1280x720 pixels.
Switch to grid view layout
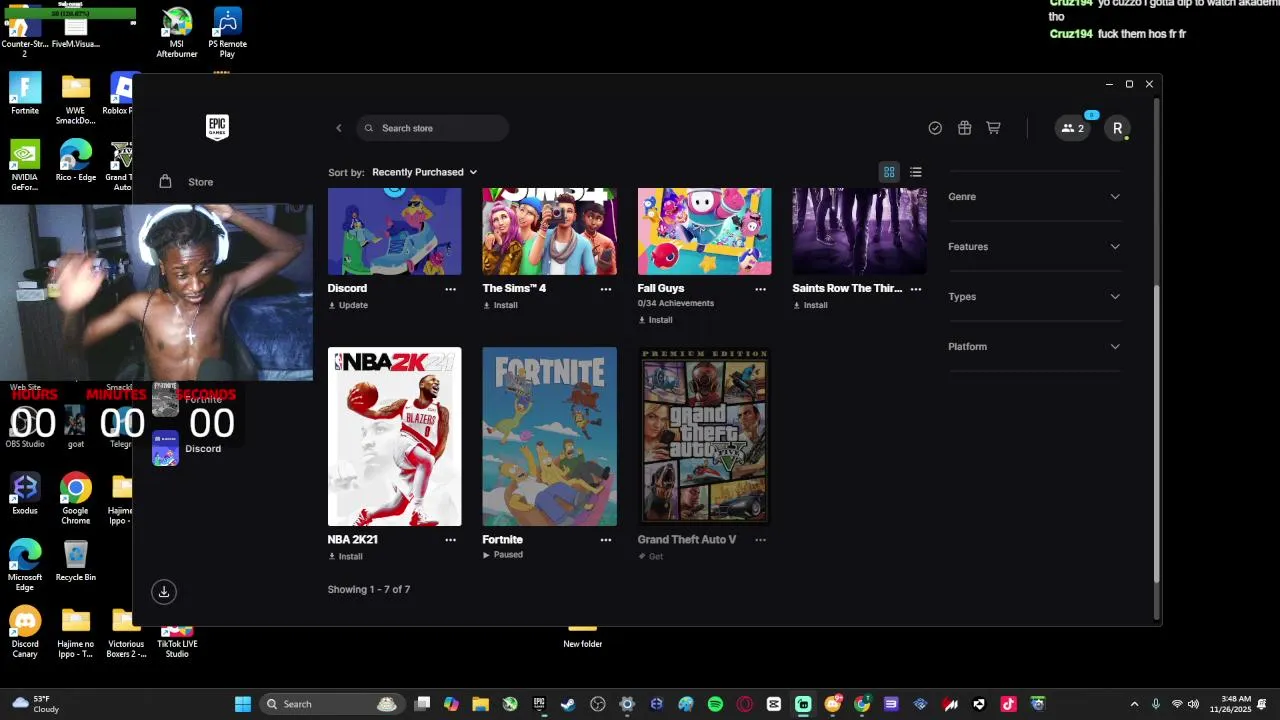tap(889, 172)
